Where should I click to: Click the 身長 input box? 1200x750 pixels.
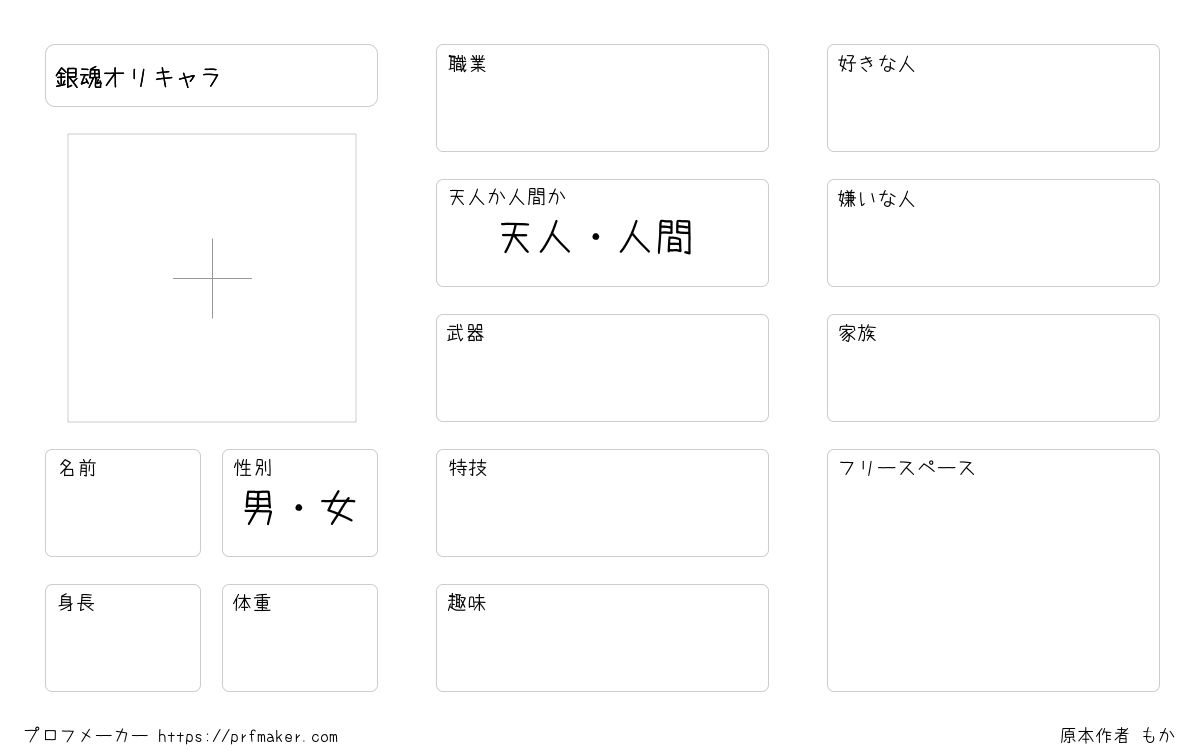[123, 638]
